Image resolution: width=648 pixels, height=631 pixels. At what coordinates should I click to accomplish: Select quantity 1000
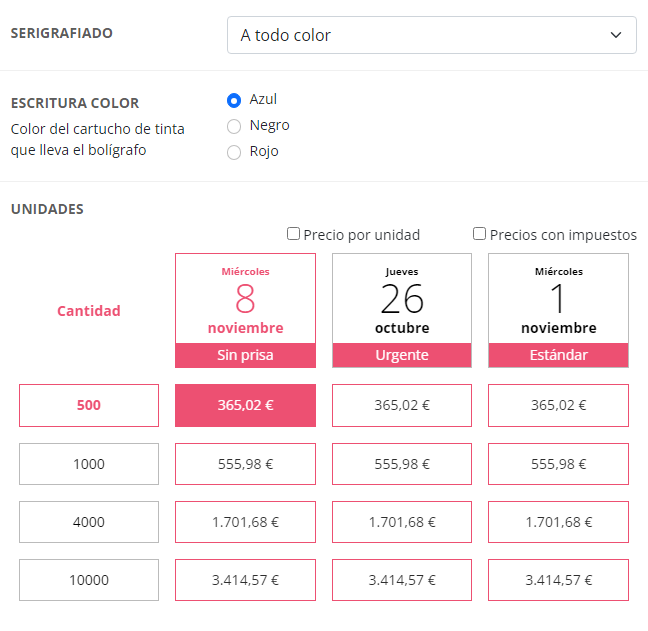coord(89,464)
